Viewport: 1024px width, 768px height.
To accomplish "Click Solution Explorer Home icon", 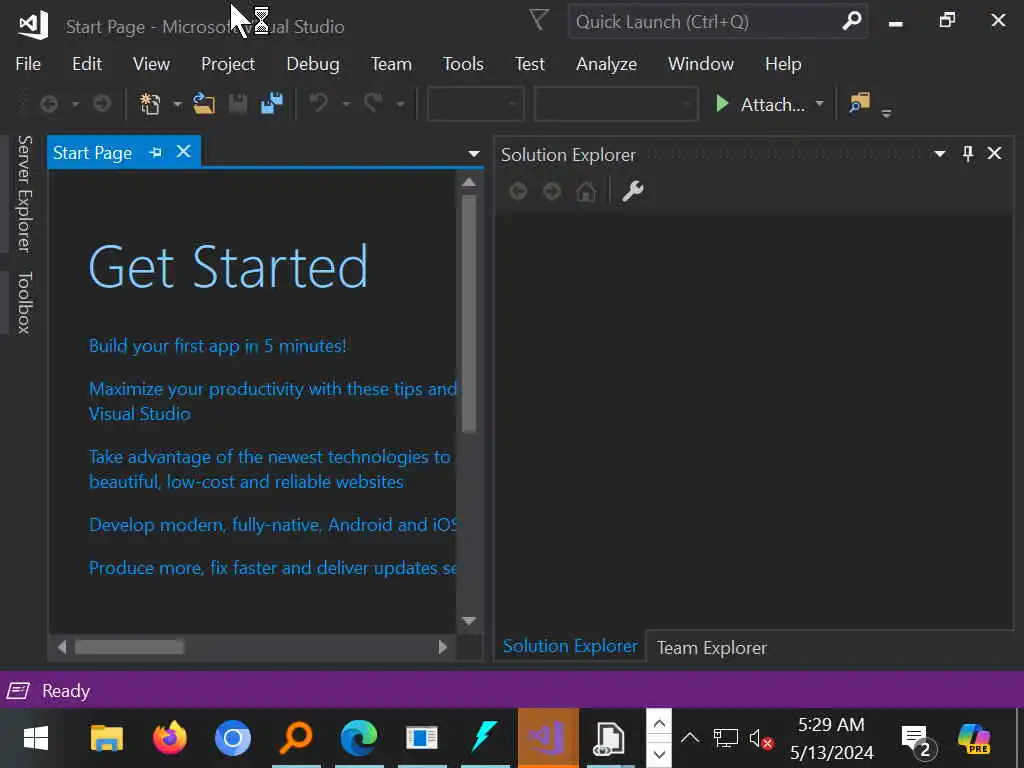I will (586, 191).
